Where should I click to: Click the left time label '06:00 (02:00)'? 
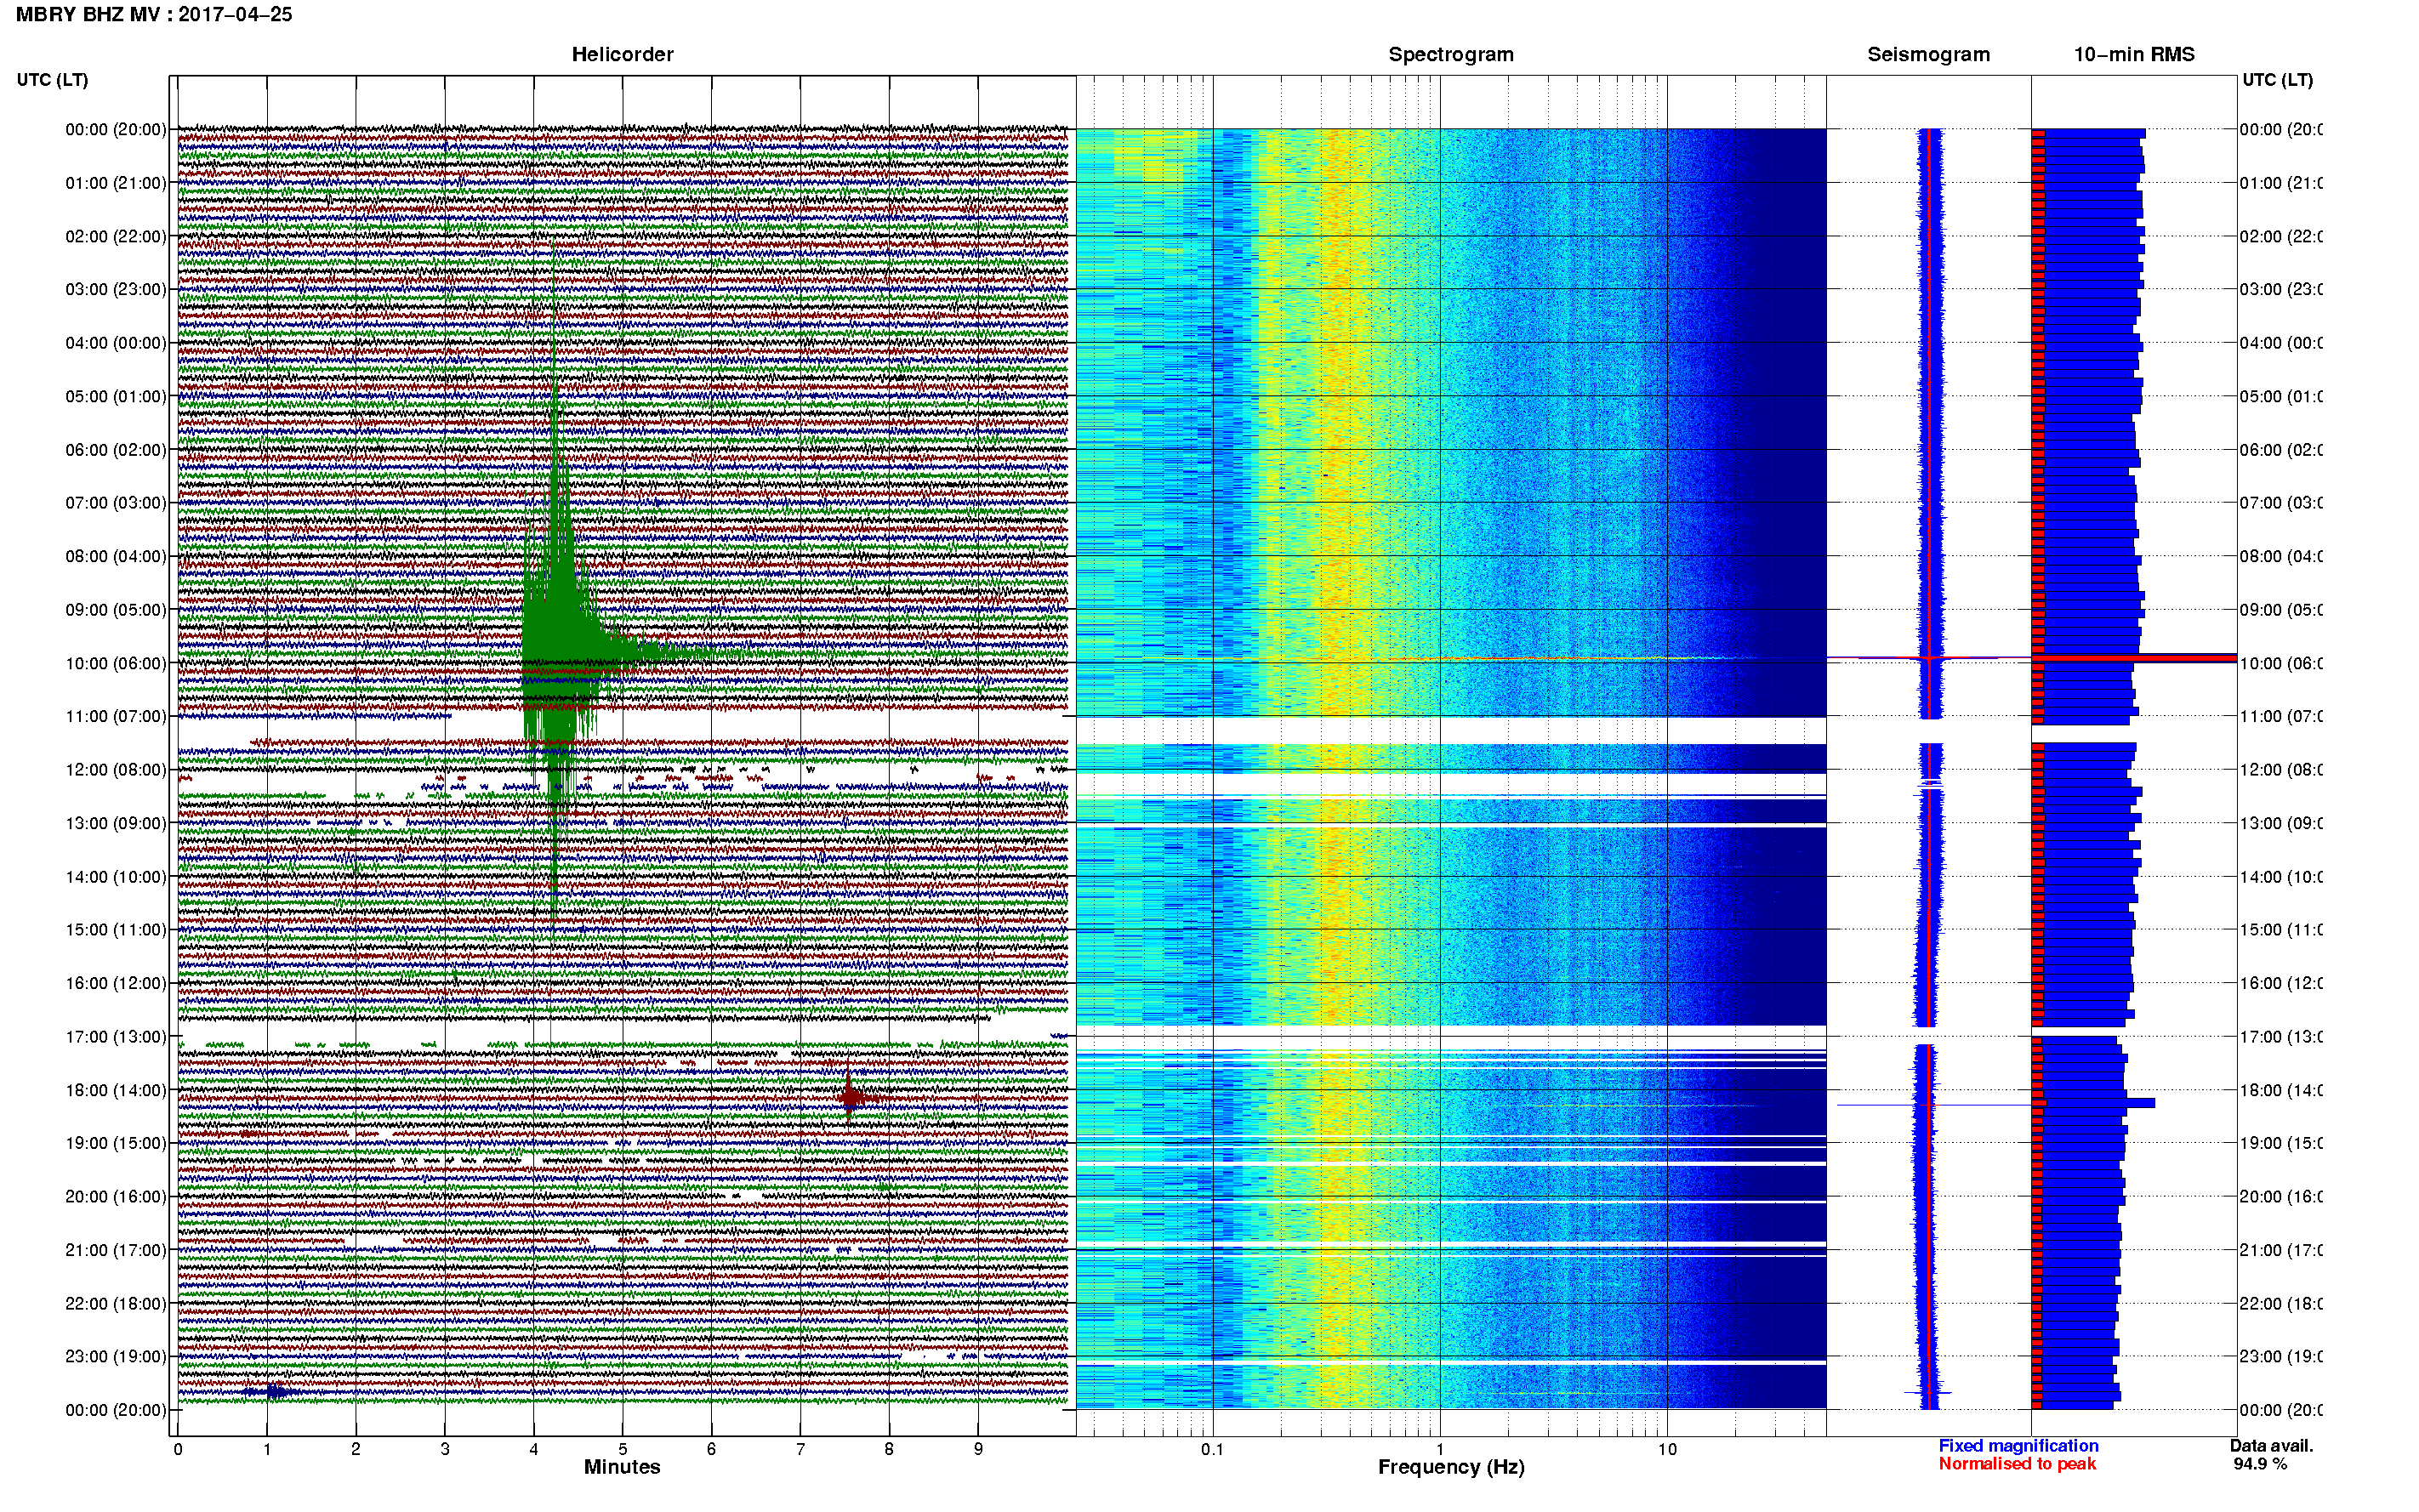point(116,450)
